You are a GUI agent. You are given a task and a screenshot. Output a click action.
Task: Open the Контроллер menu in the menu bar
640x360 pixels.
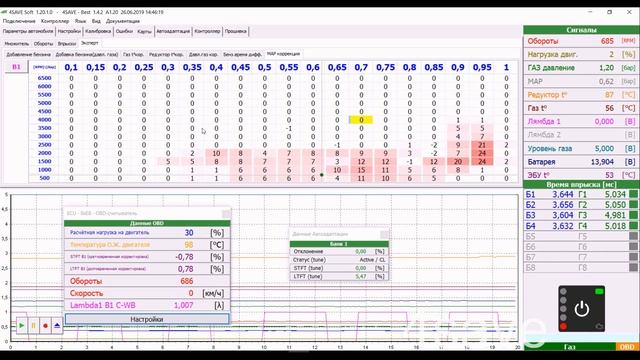[x=55, y=21]
